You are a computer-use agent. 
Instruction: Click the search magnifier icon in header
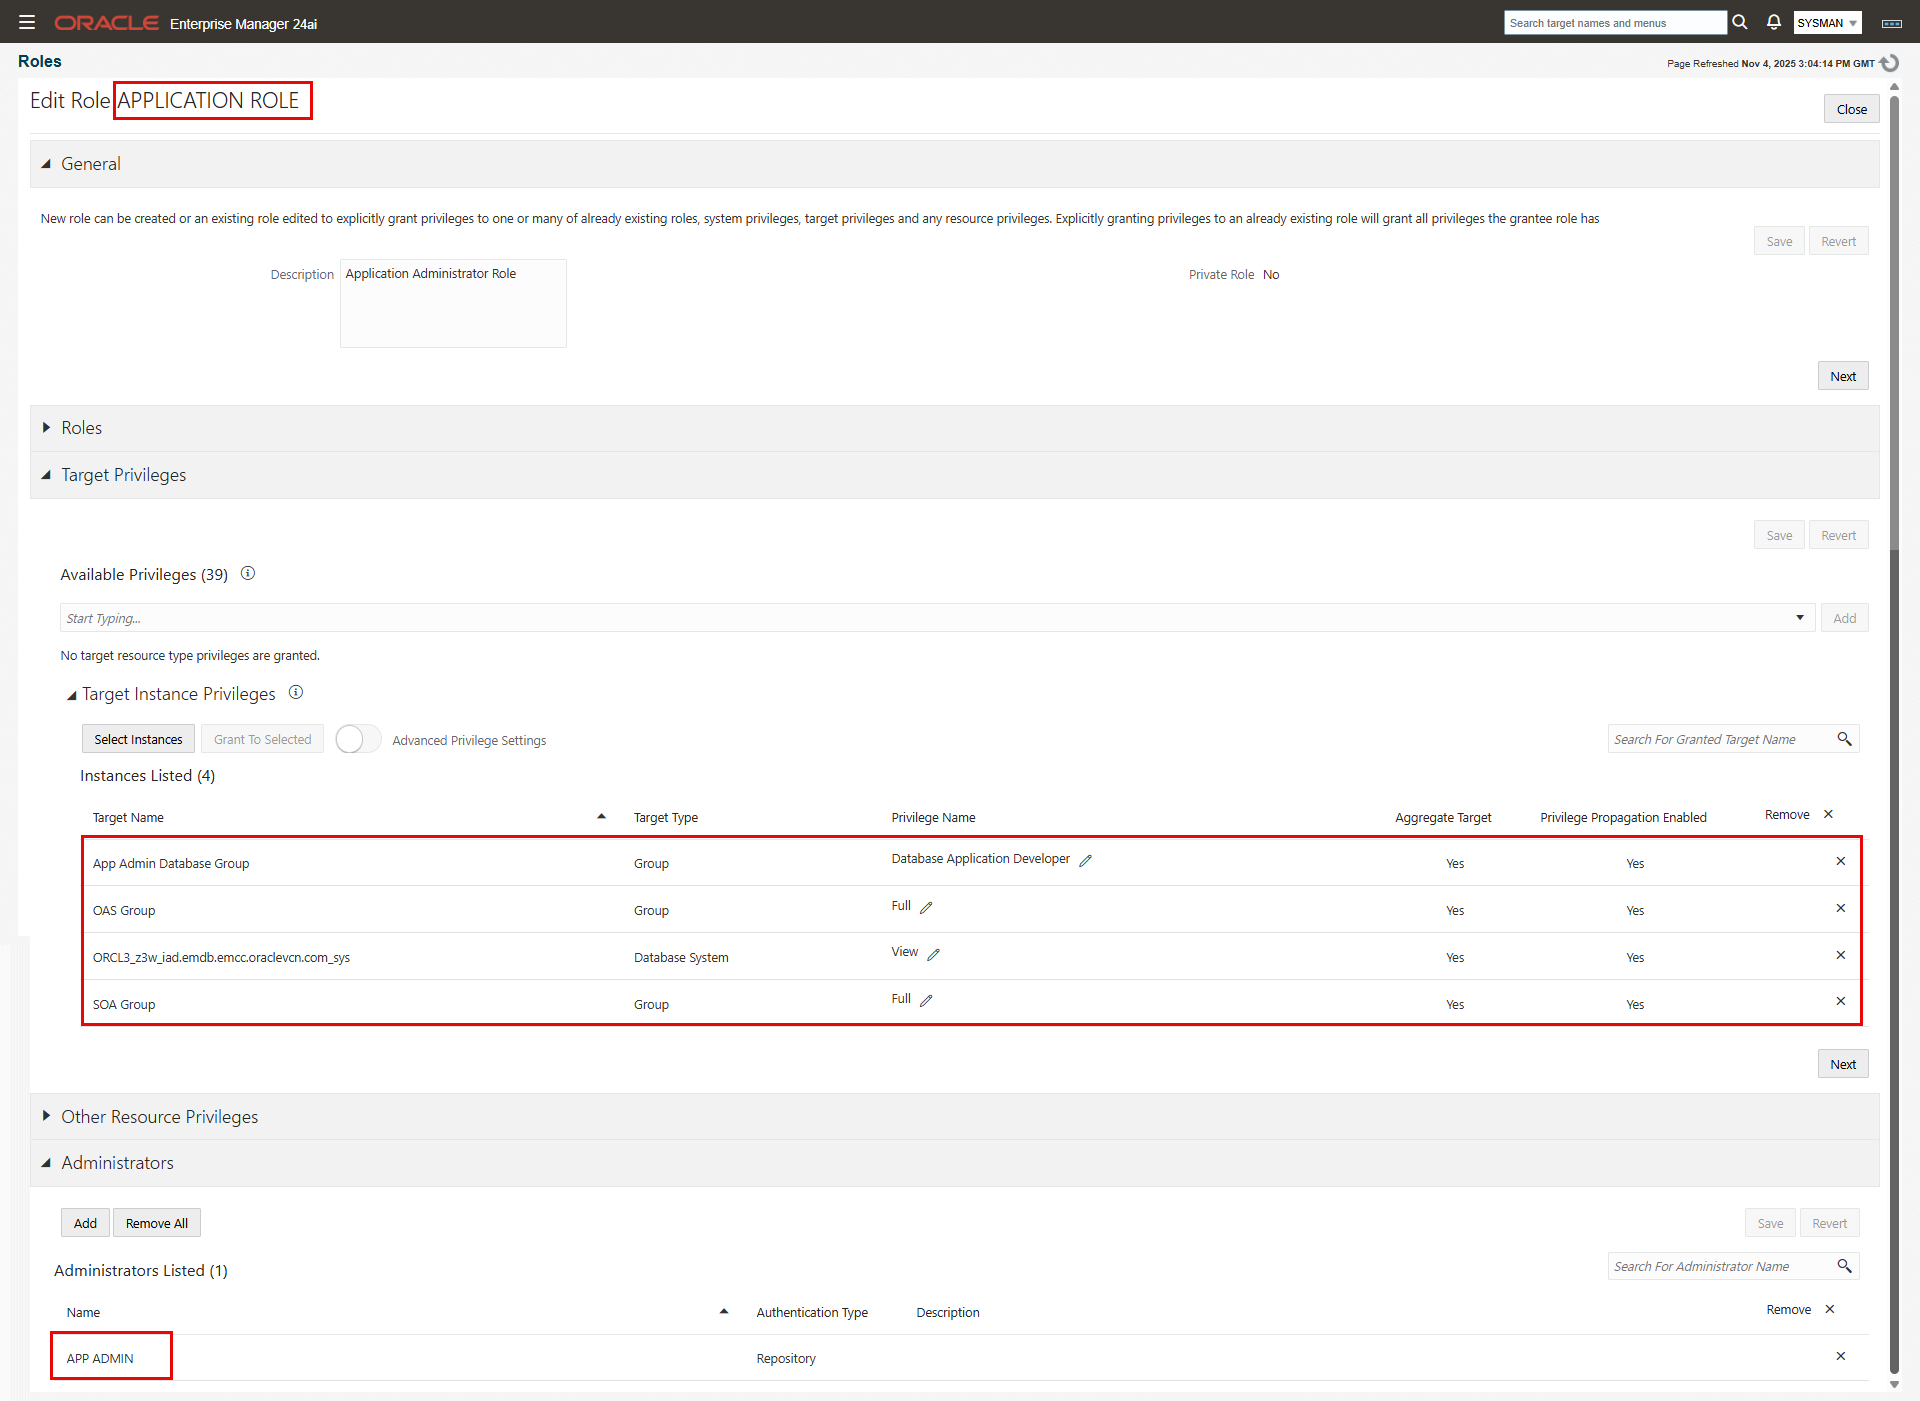[x=1740, y=22]
